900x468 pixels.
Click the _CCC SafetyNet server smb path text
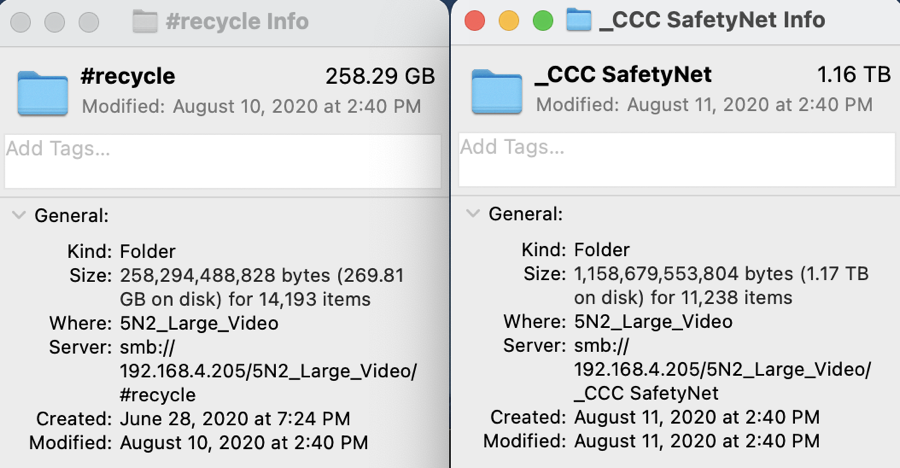point(722,371)
